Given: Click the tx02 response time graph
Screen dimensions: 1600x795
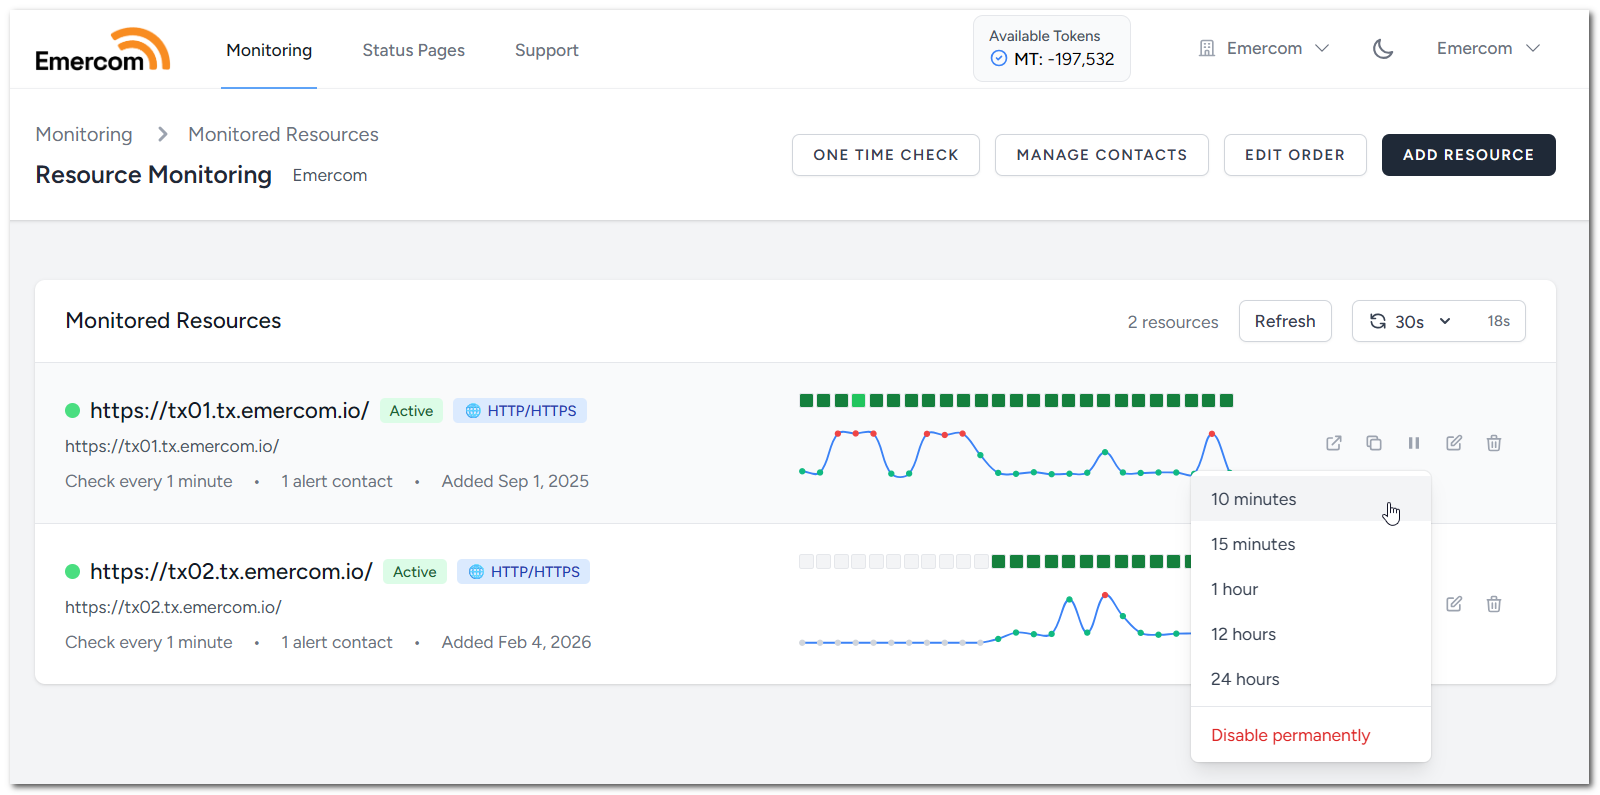Looking at the screenshot, I should point(995,617).
